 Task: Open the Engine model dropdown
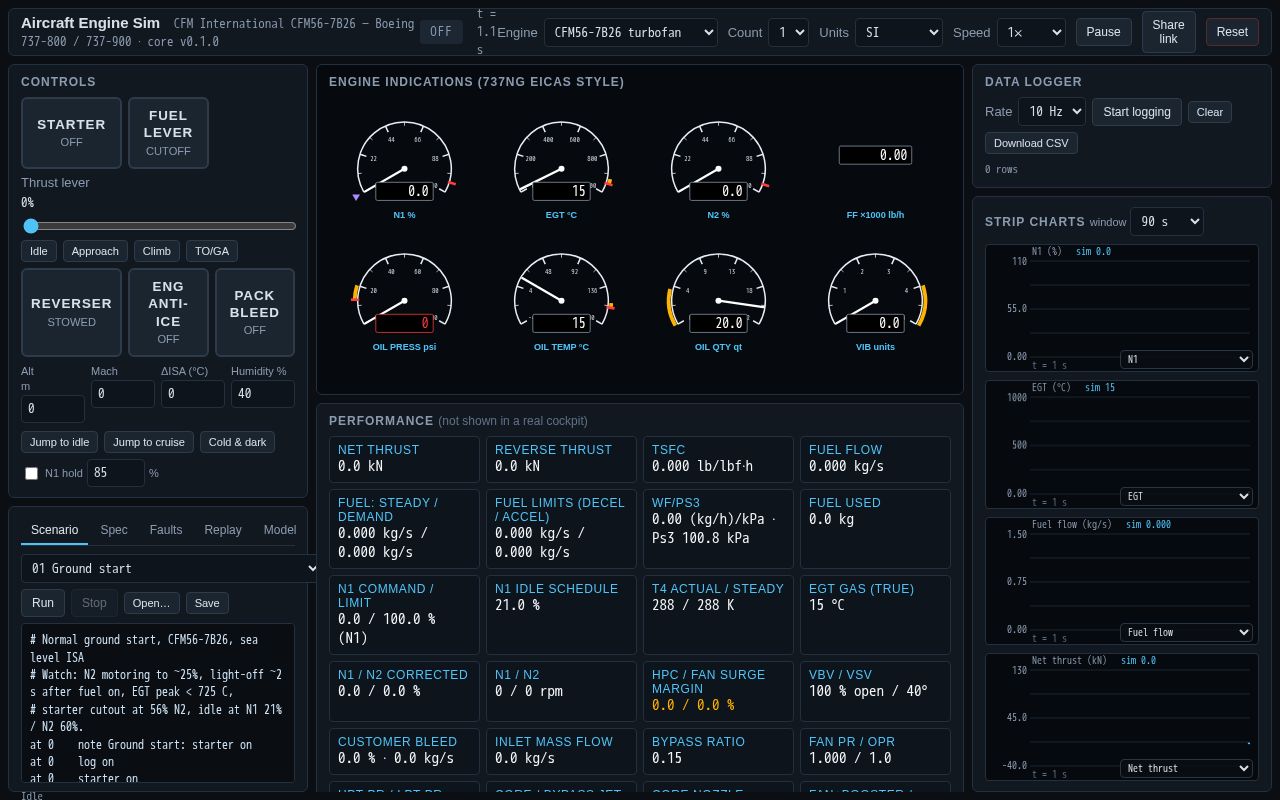click(631, 32)
